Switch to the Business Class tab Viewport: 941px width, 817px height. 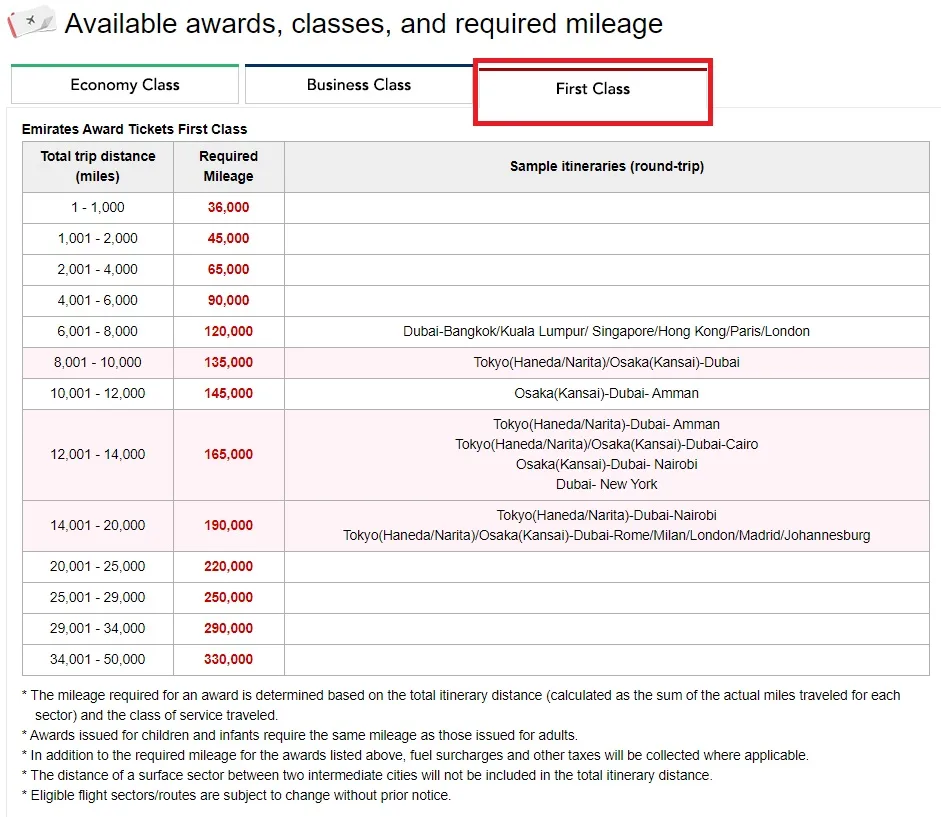click(x=359, y=85)
